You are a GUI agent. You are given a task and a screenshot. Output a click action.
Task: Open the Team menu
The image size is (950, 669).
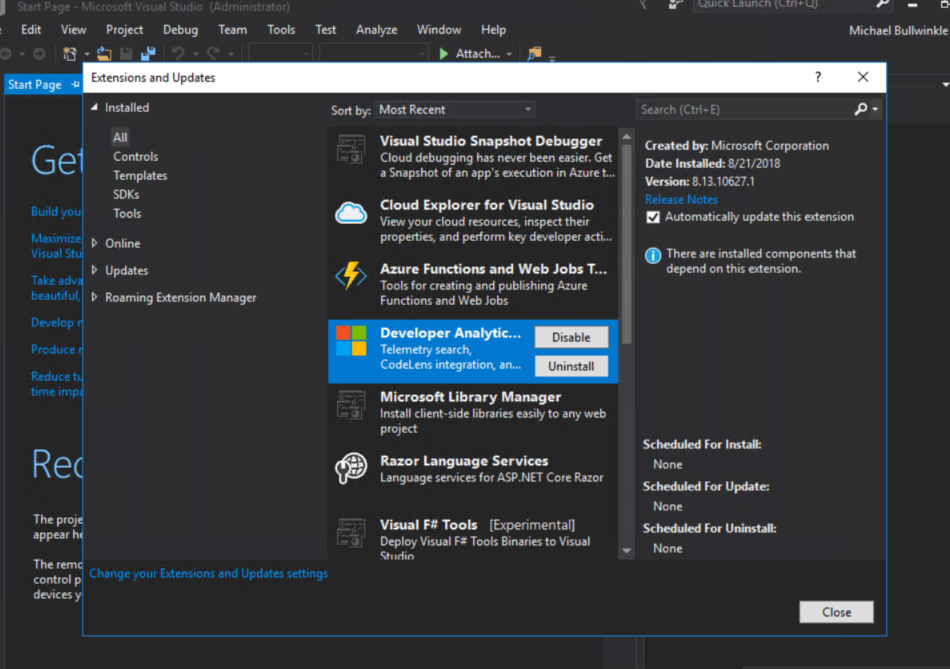pyautogui.click(x=233, y=30)
